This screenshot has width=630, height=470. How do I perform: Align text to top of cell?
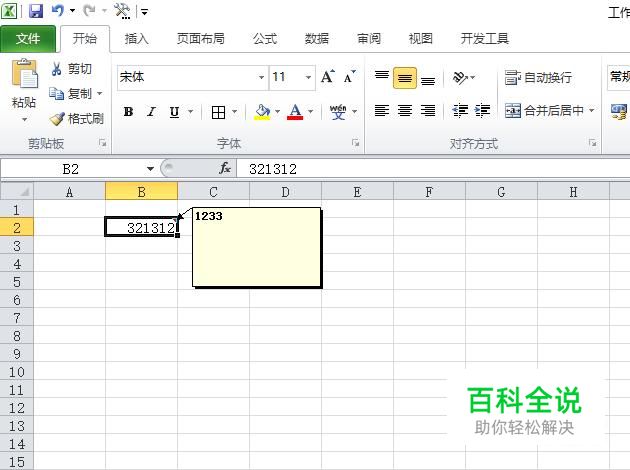[x=382, y=76]
